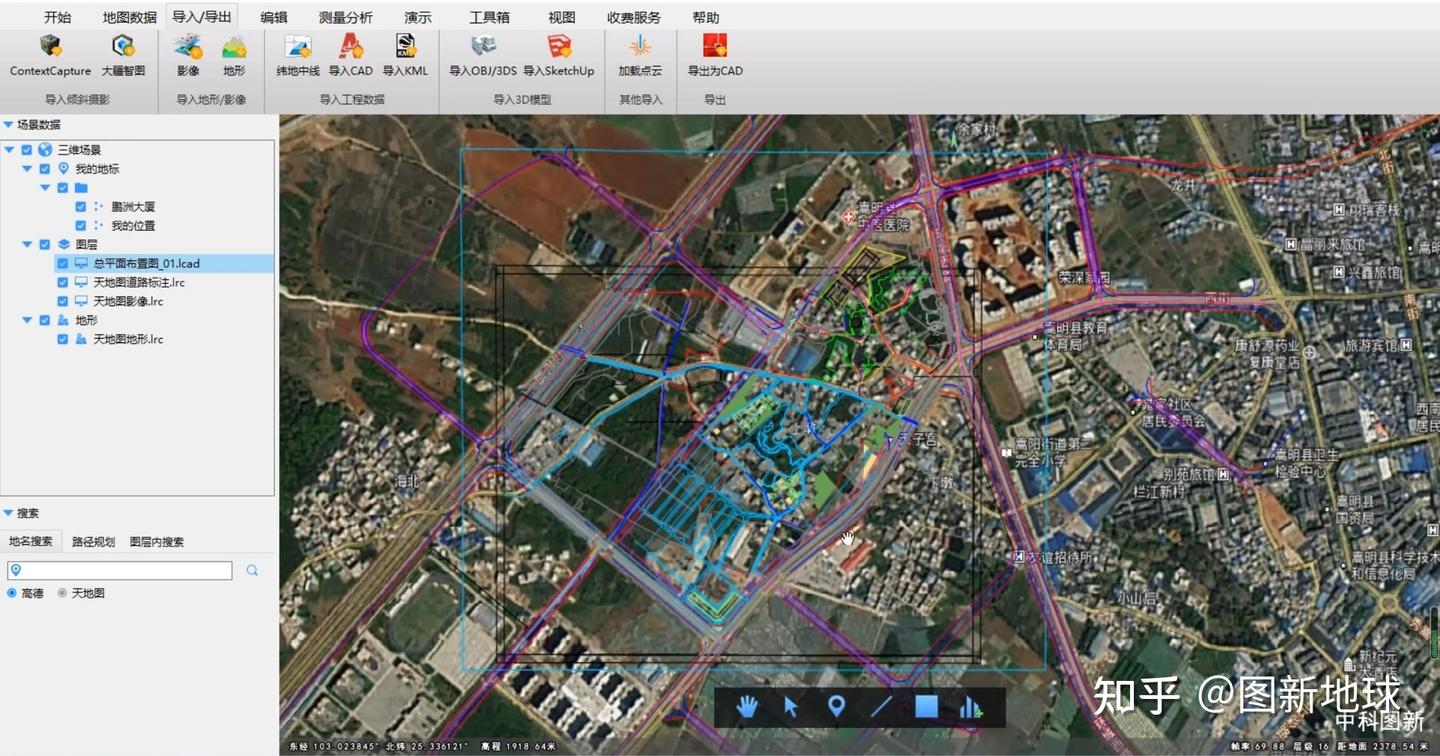Uncheck the 总平面布置图_01.lcad layer
This screenshot has height=756, width=1440.
pos(63,263)
